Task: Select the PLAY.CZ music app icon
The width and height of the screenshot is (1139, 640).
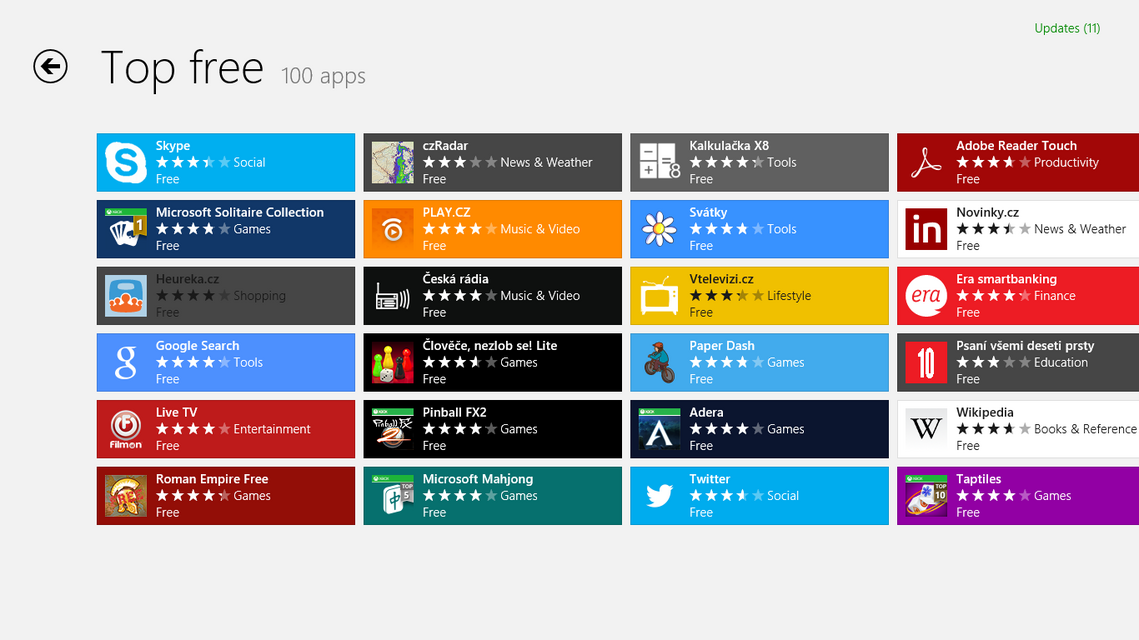Action: (x=392, y=229)
